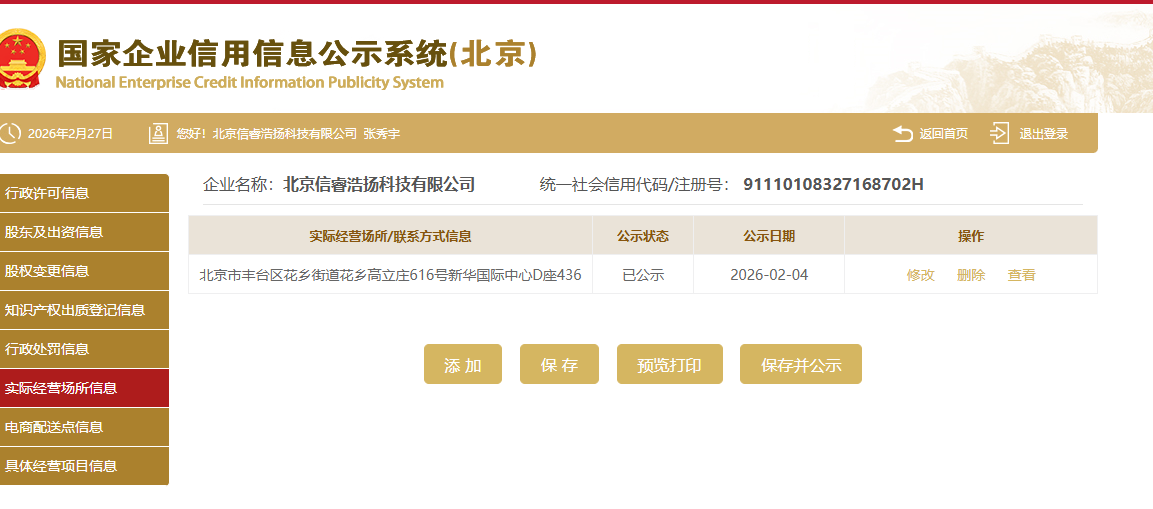Open 行政许可信息 in sidebar
This screenshot has height=509, width=1153.
click(x=84, y=193)
